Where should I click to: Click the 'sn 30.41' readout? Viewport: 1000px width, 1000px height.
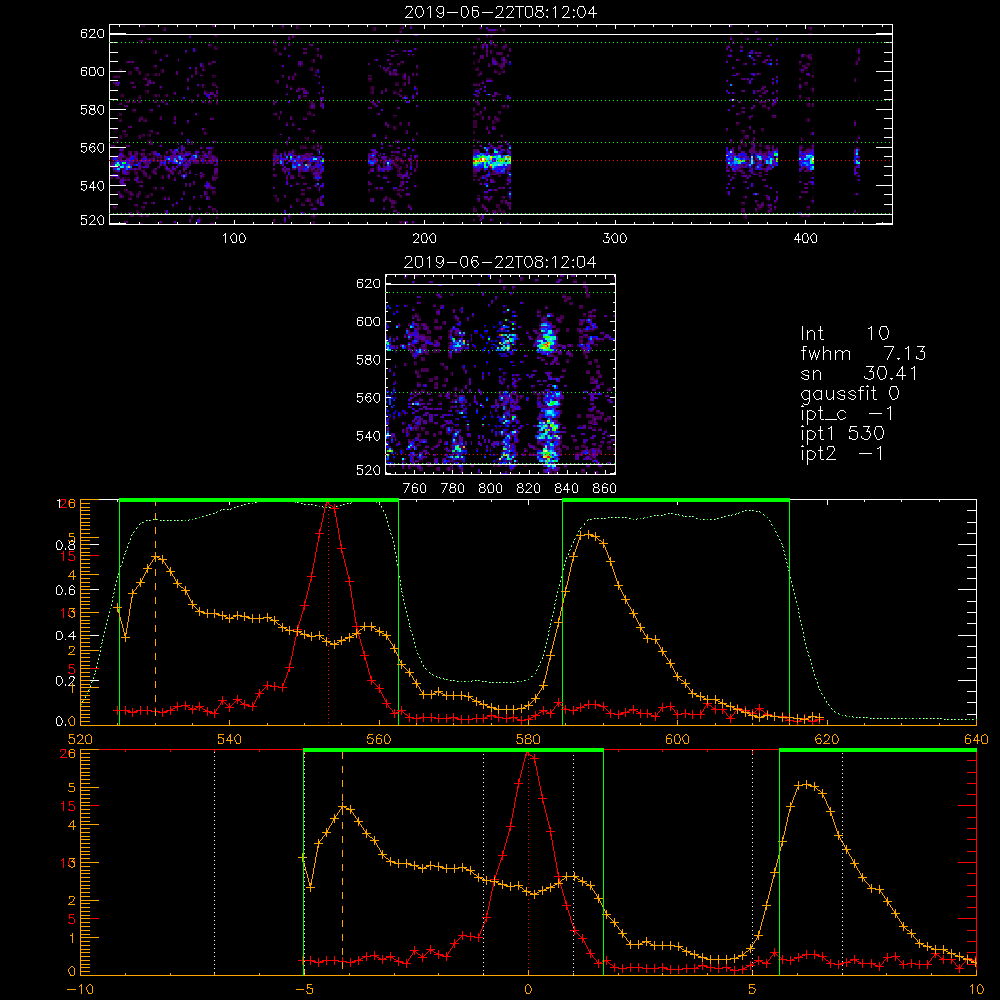(x=859, y=373)
